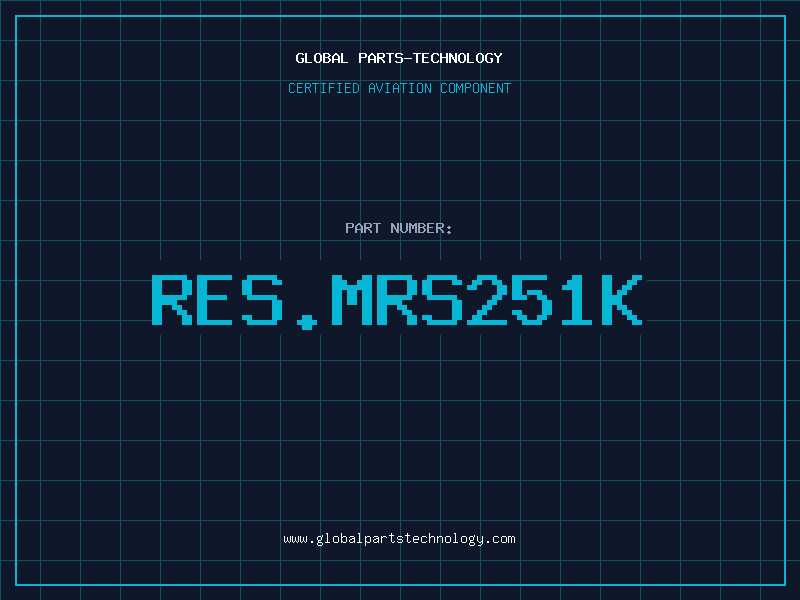Viewport: 800px width, 600px height.
Task: Click the PART NUMBER: label
Action: pos(399,228)
